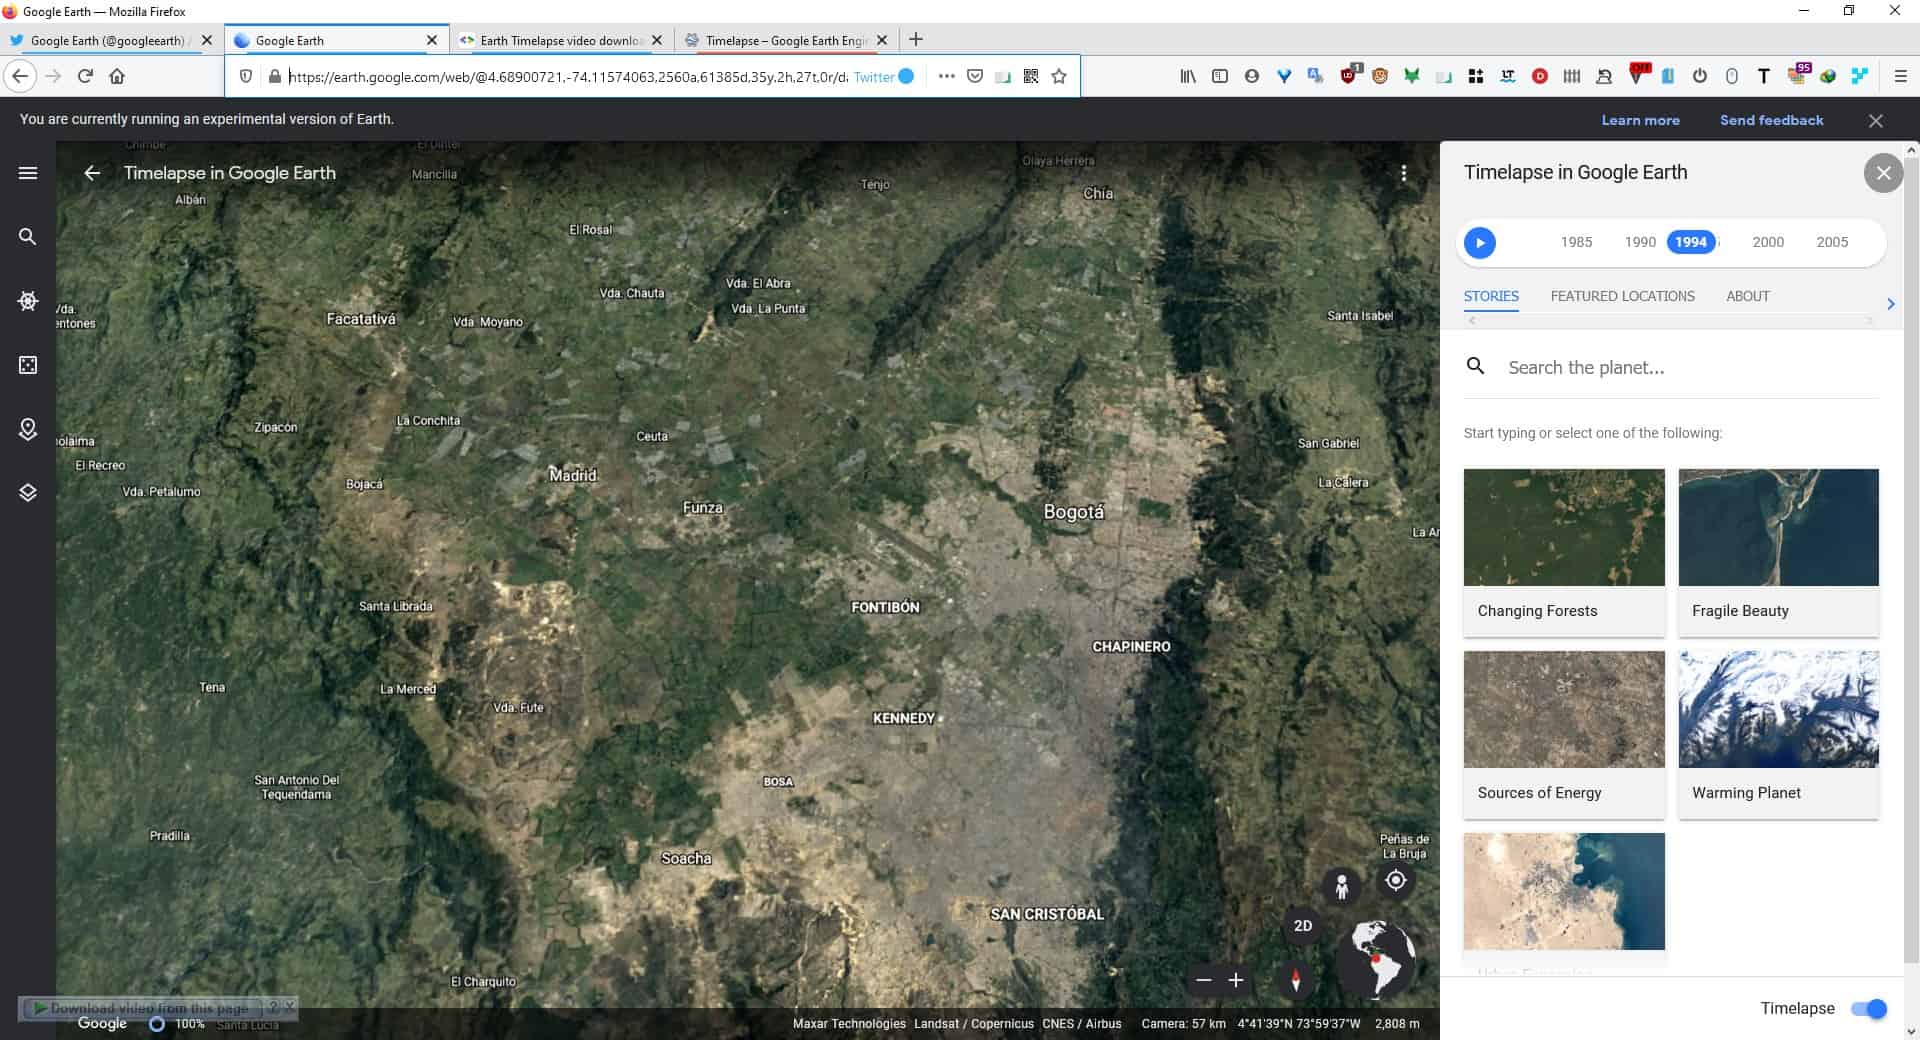Open the page actions '...' menu in the address bar
The height and width of the screenshot is (1040, 1920).
(945, 76)
